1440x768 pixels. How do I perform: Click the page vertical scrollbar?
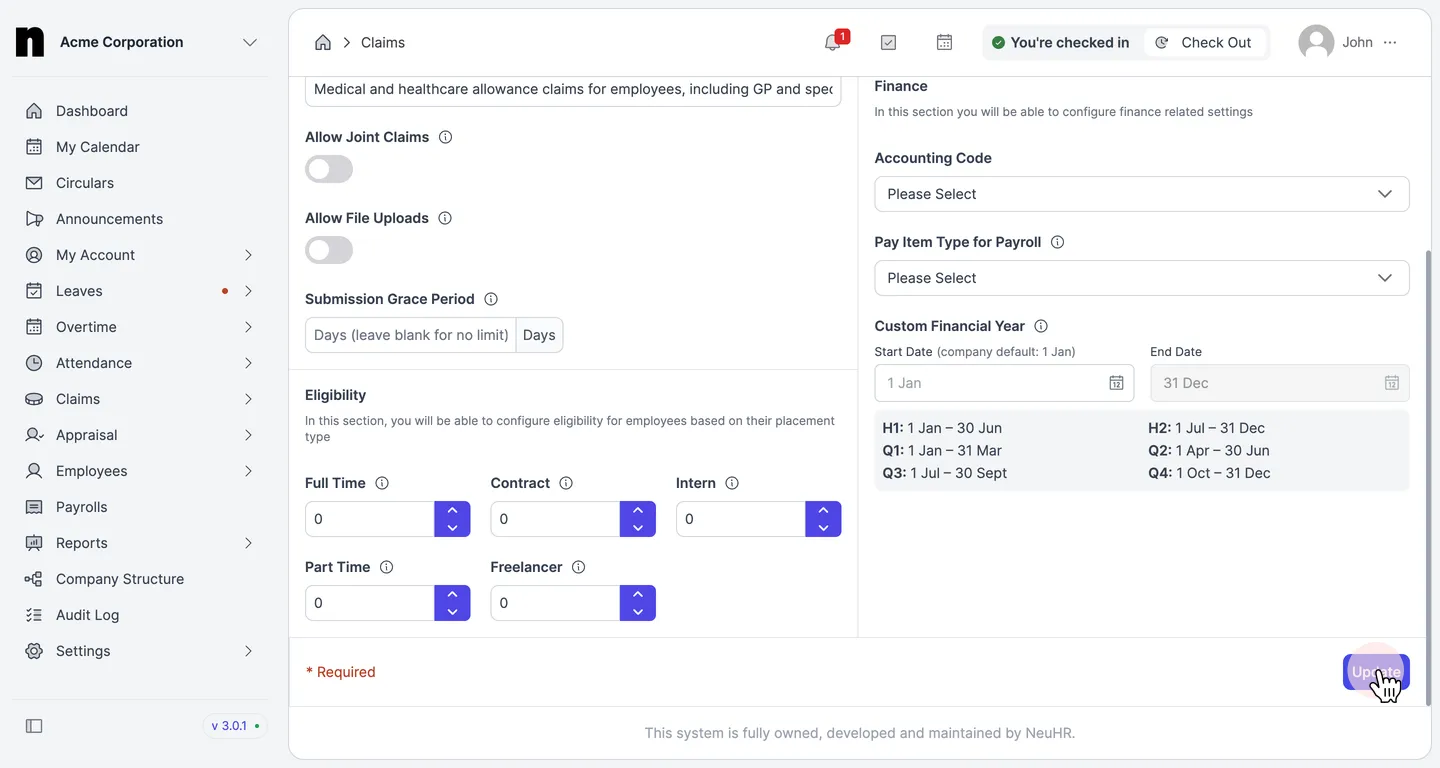click(1427, 478)
